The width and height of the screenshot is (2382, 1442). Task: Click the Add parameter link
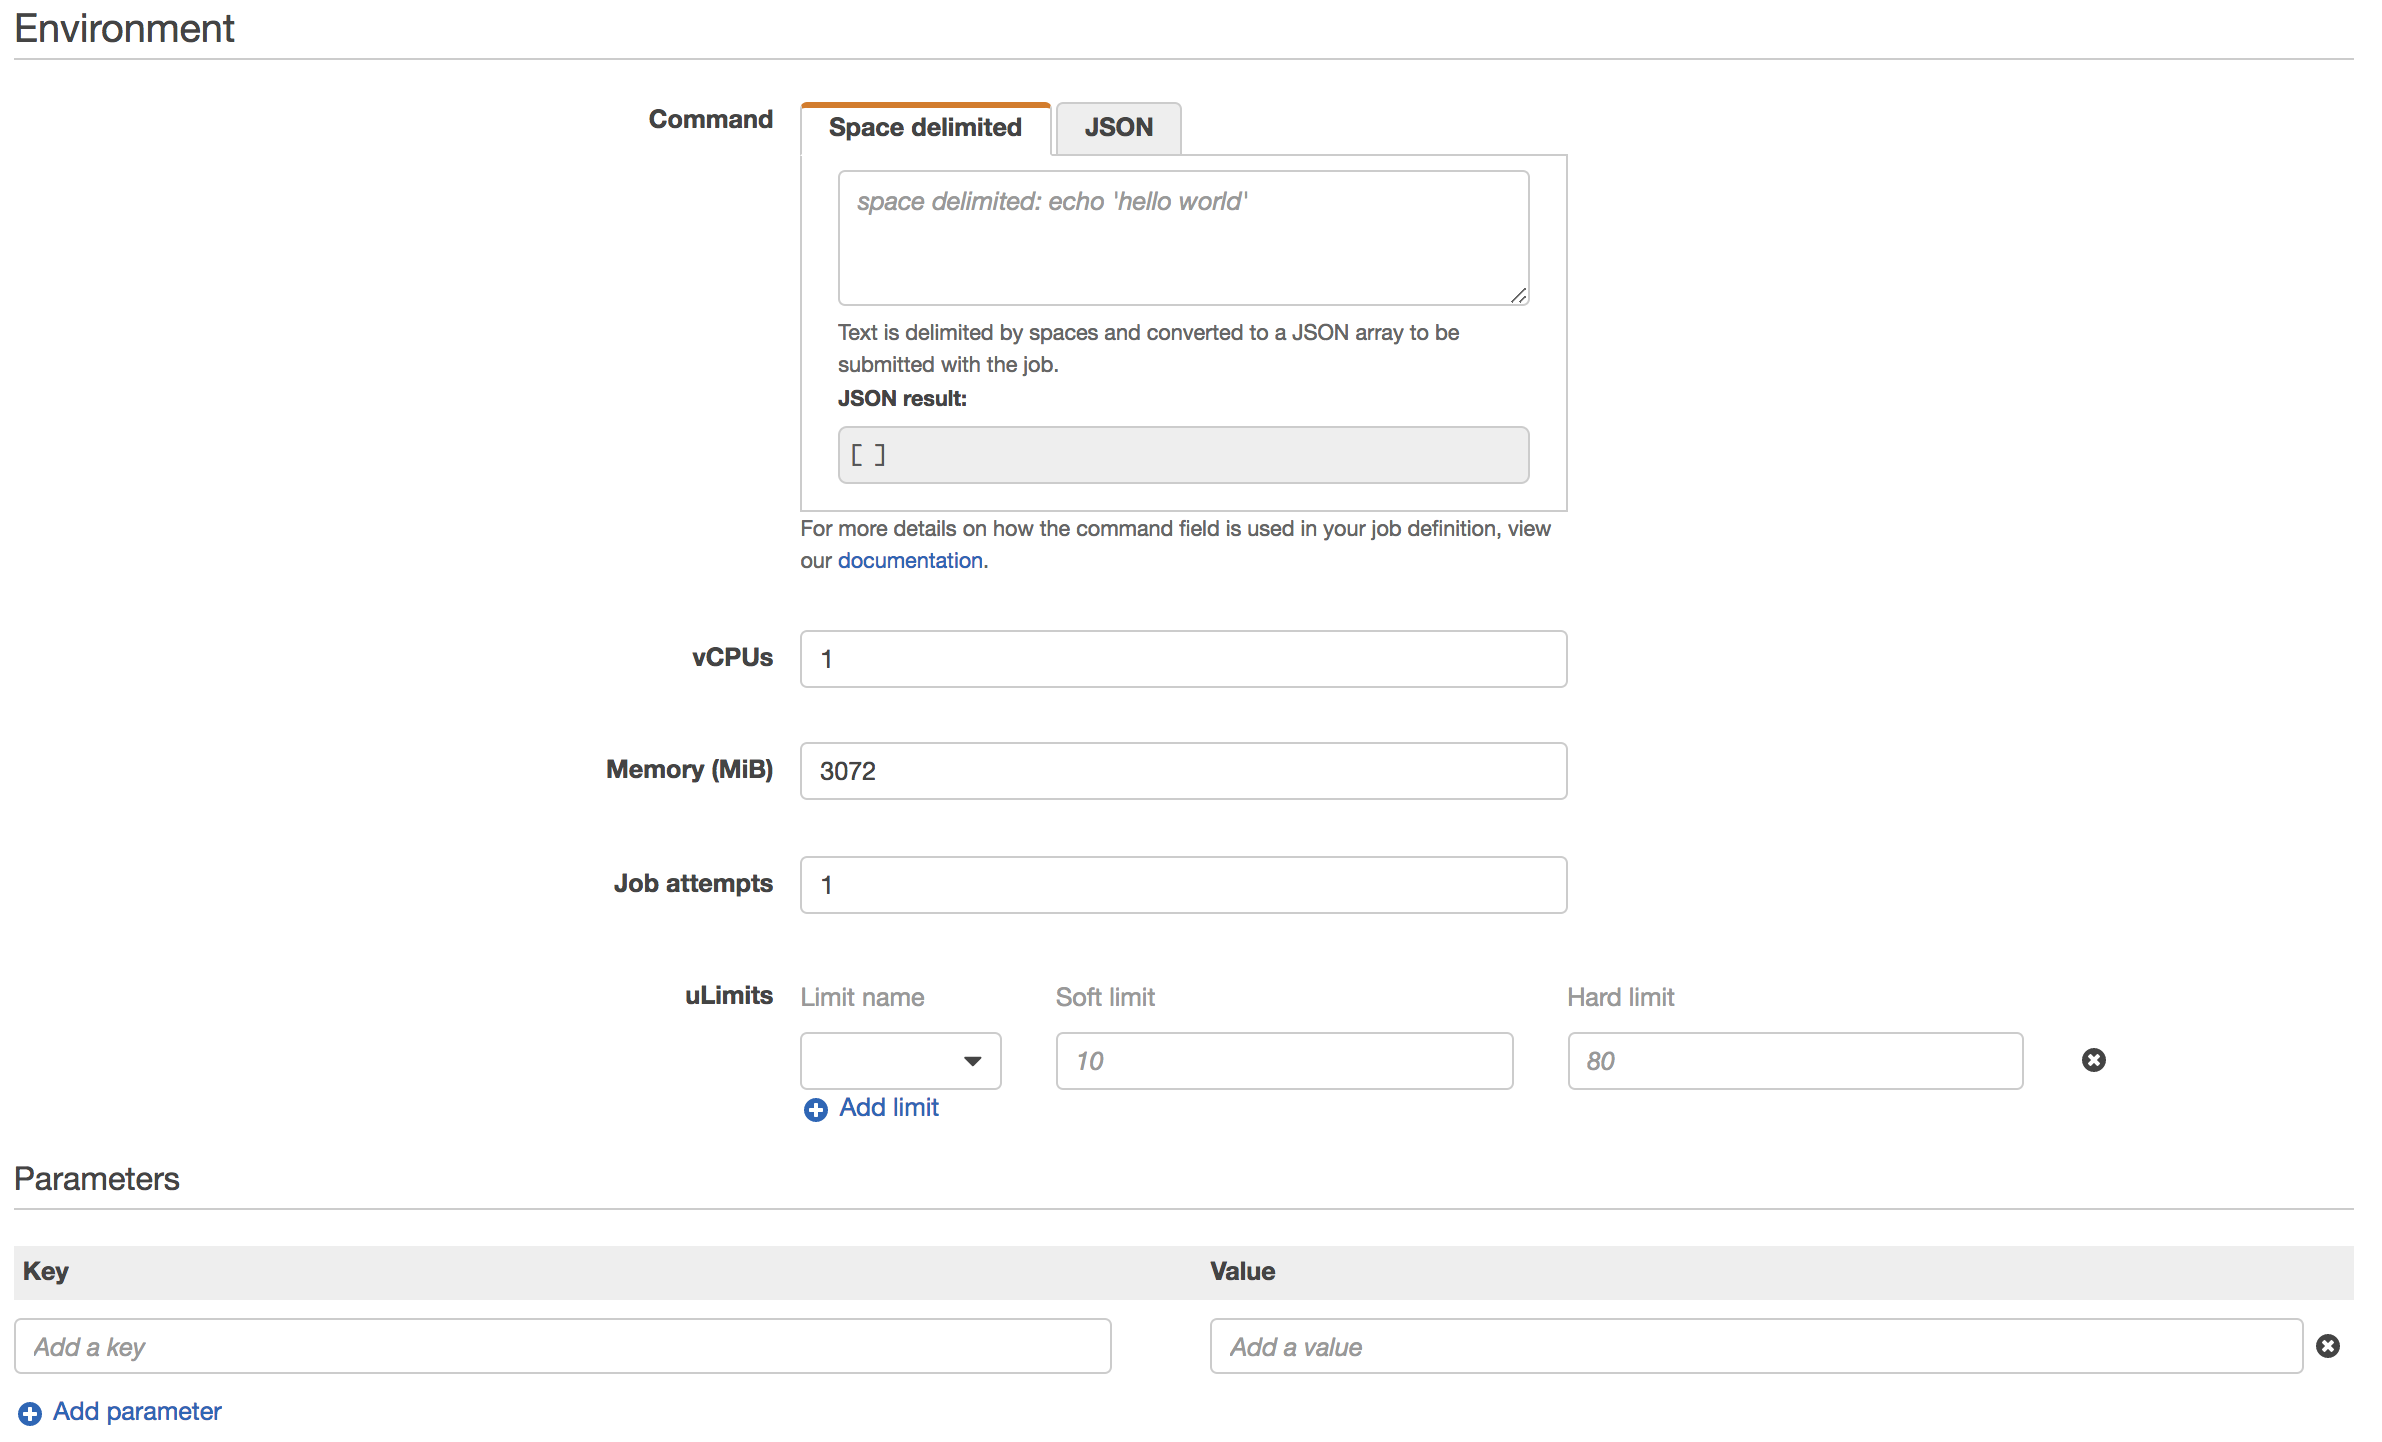pyautogui.click(x=137, y=1412)
